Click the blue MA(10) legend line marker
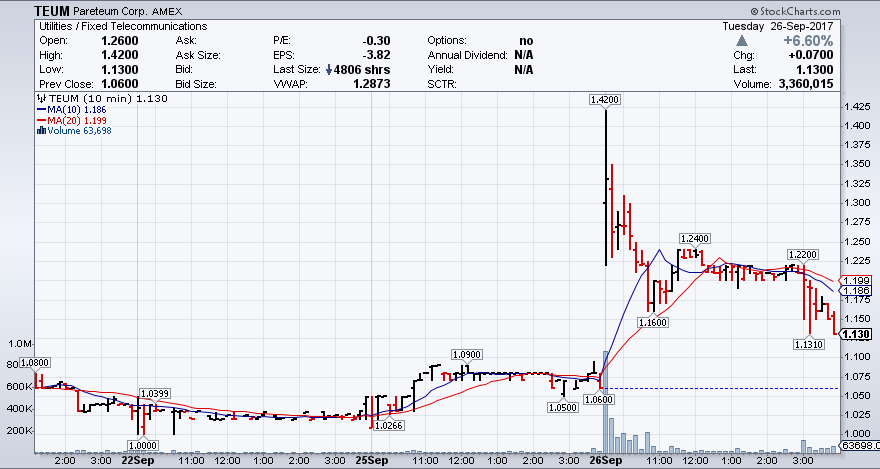Viewport: 880px width, 469px height. (39, 109)
